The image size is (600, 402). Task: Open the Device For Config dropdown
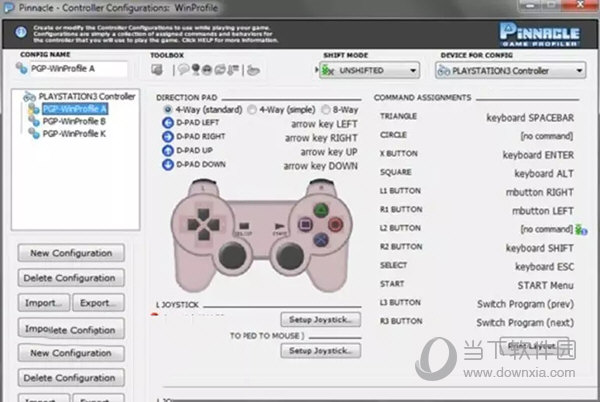pos(510,71)
